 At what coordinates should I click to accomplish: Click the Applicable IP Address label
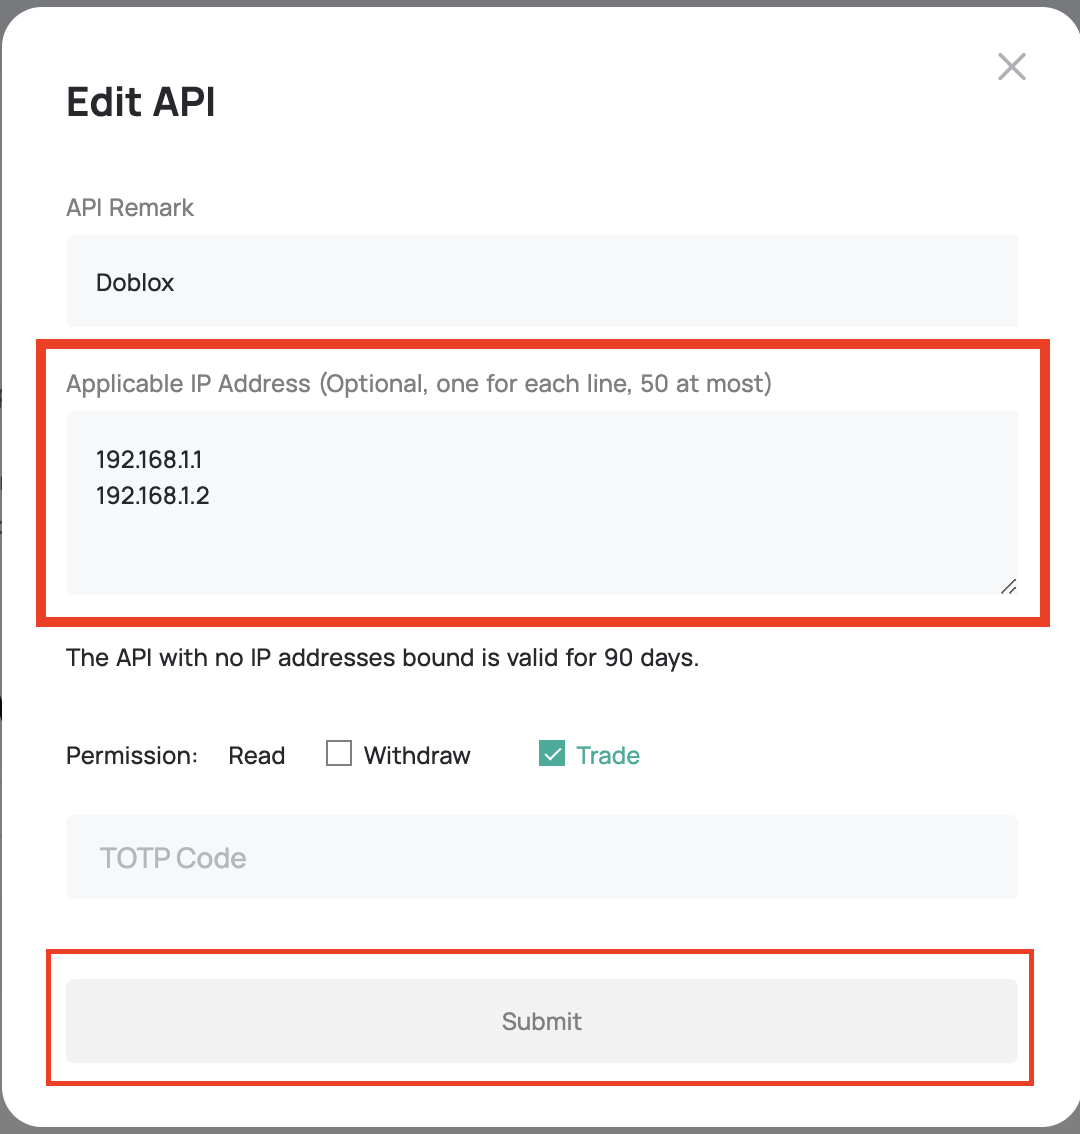coord(418,384)
